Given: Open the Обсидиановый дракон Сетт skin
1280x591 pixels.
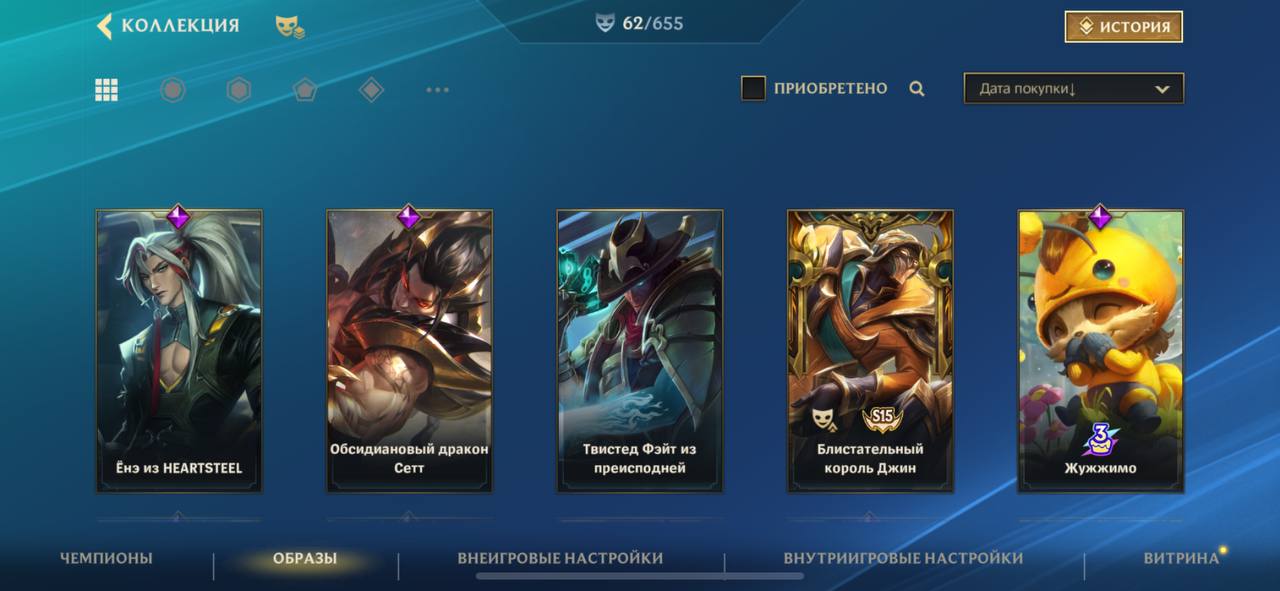Looking at the screenshot, I should 409,350.
